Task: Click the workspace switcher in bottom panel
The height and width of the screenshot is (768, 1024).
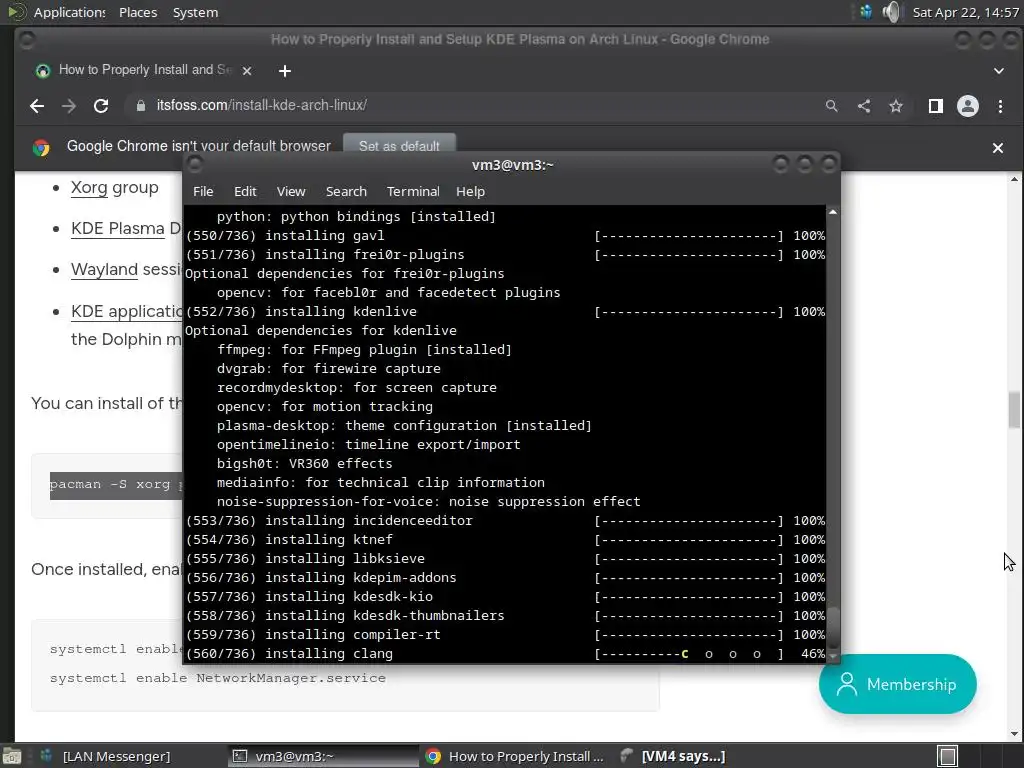Action: coord(948,756)
